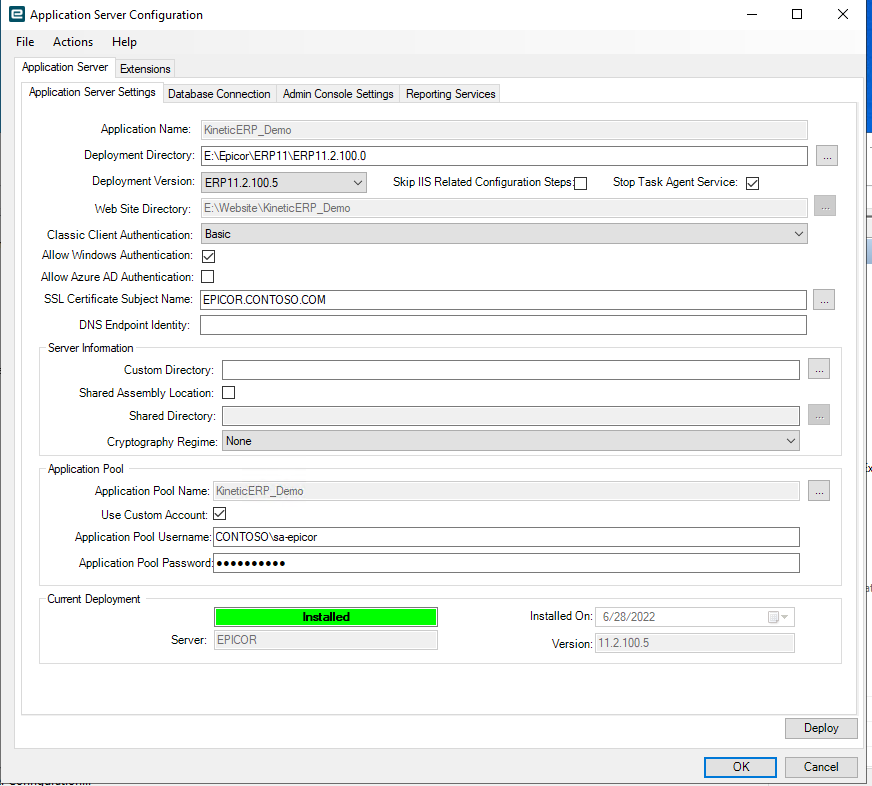Minimize the Application Server Configuration window
Screen dimensions: 872x786
pos(752,14)
